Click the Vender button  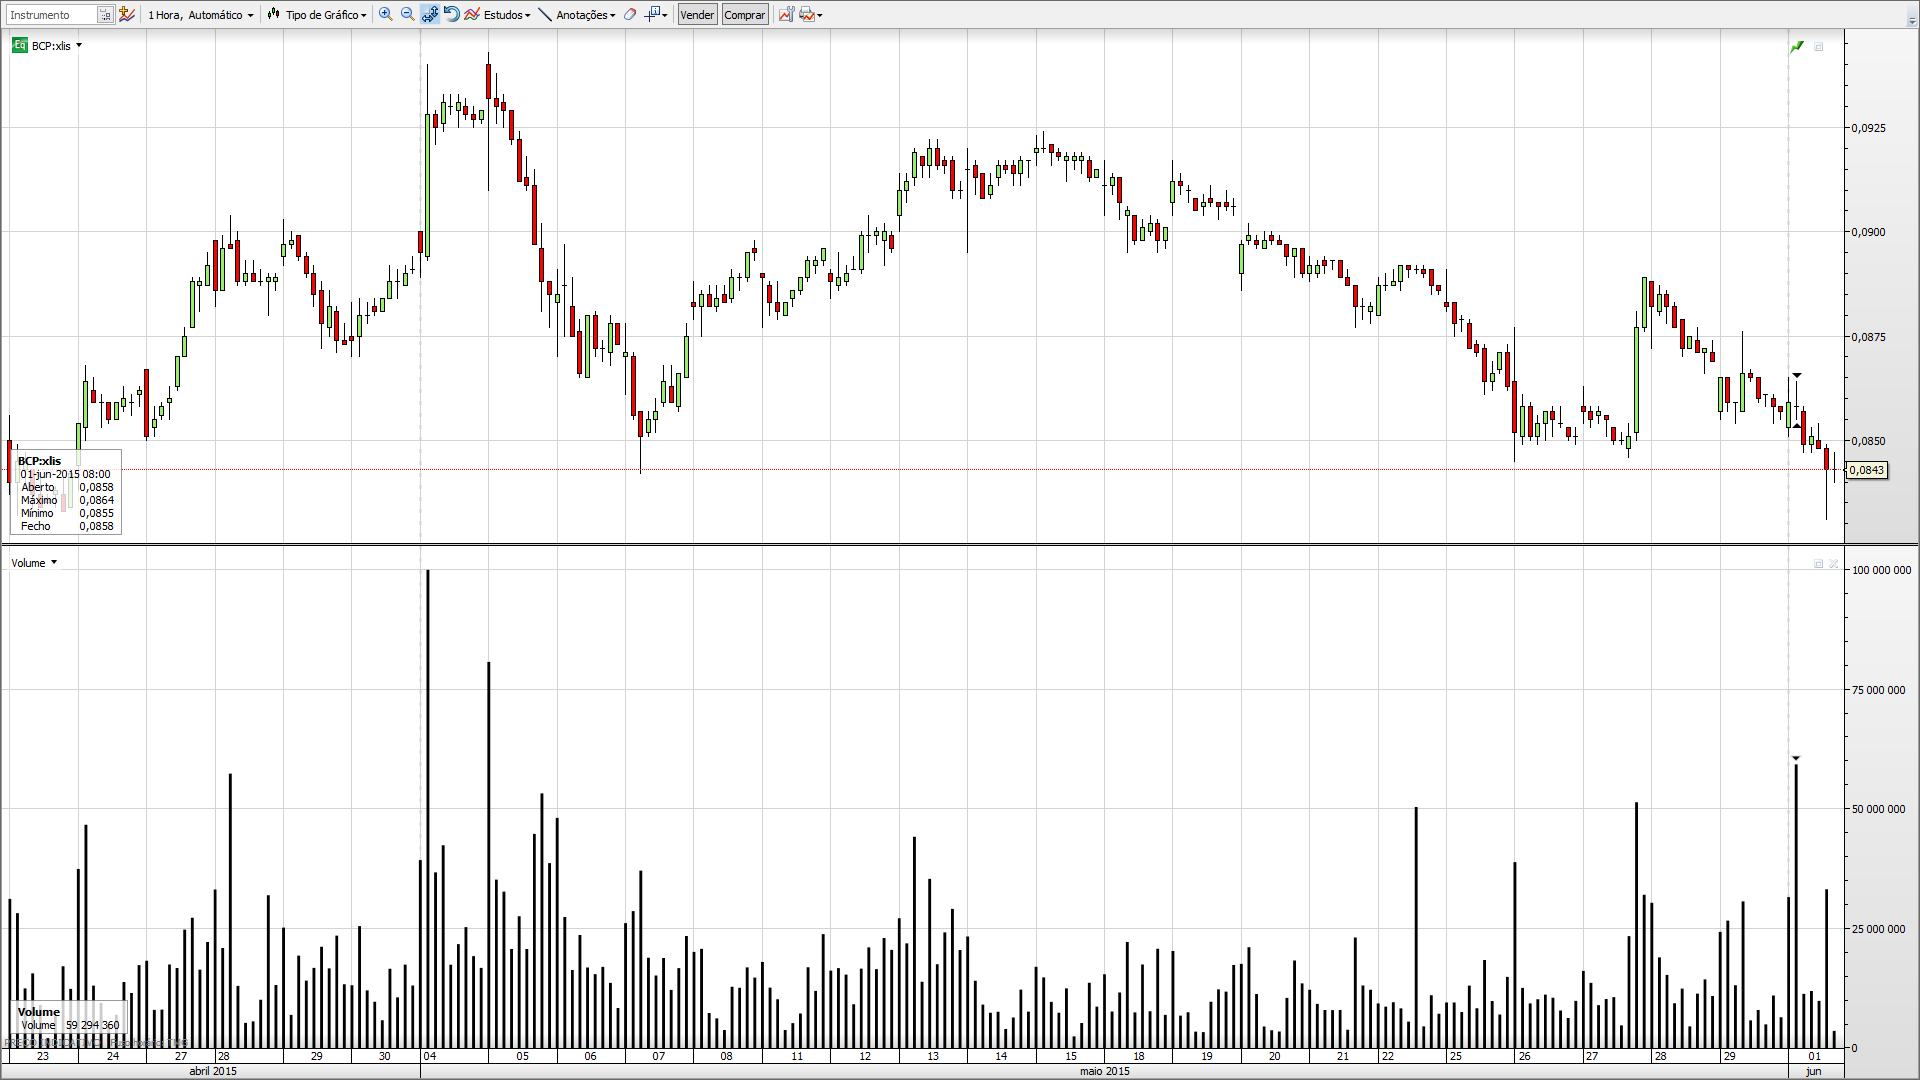tap(697, 14)
